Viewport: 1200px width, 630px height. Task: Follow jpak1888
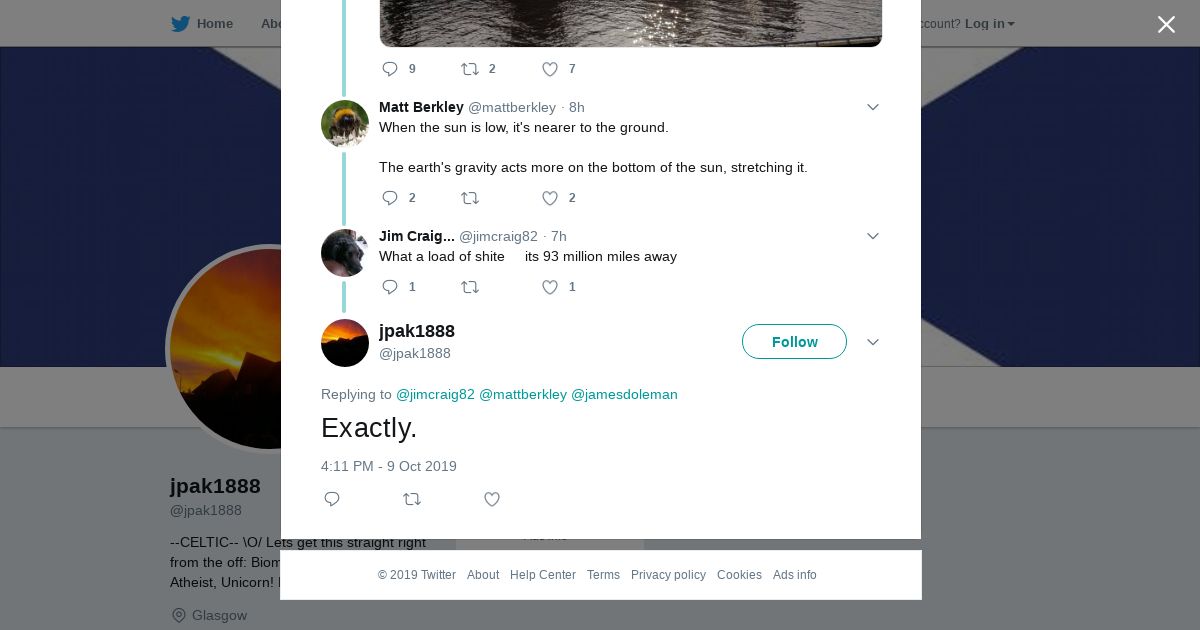coord(794,342)
